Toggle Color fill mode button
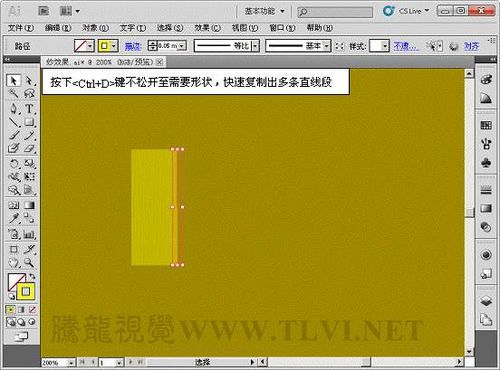Viewport: 500px width, 370px height. [11, 310]
